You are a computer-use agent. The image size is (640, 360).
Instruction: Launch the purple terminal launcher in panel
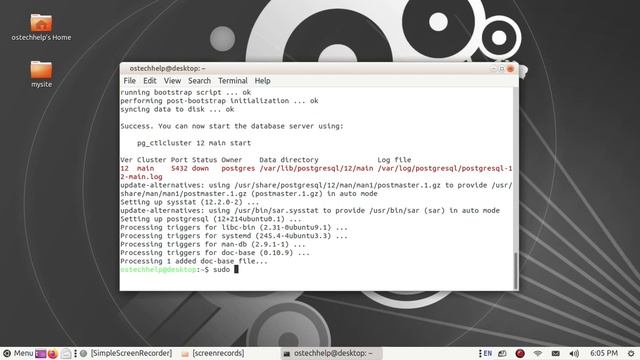(x=40, y=353)
